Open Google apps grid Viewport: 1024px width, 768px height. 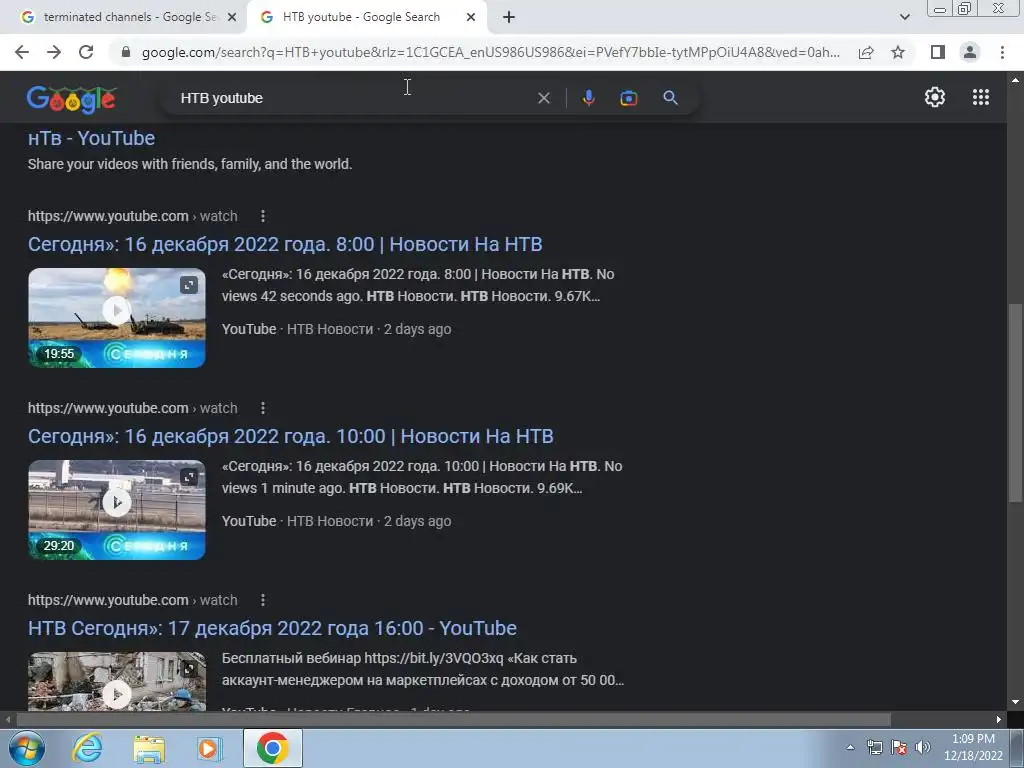click(x=981, y=97)
